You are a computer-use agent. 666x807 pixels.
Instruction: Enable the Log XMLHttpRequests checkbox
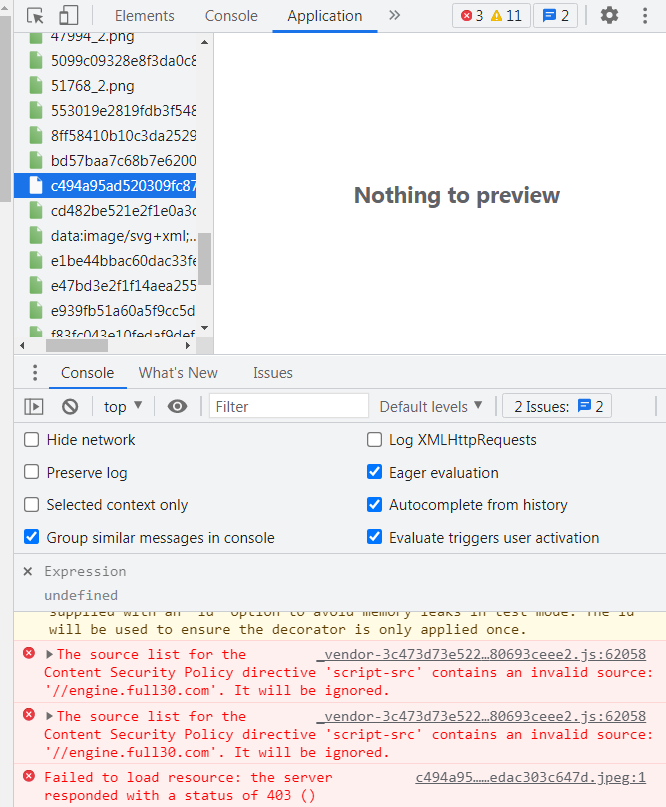click(x=374, y=440)
